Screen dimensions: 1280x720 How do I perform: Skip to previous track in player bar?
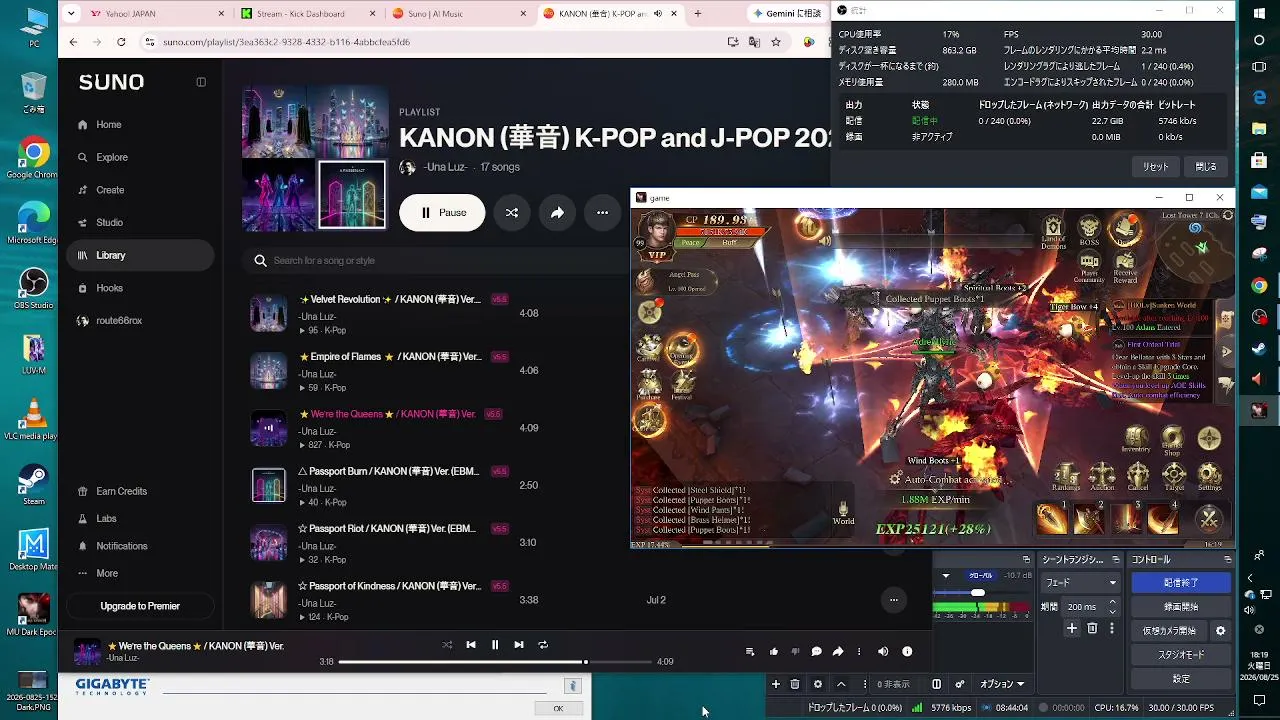(x=471, y=645)
